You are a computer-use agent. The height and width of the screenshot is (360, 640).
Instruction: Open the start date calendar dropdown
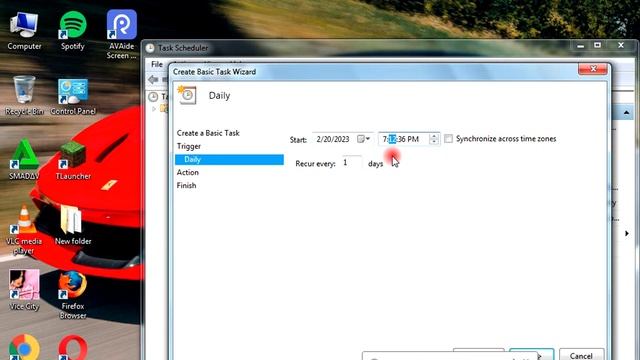[363, 139]
